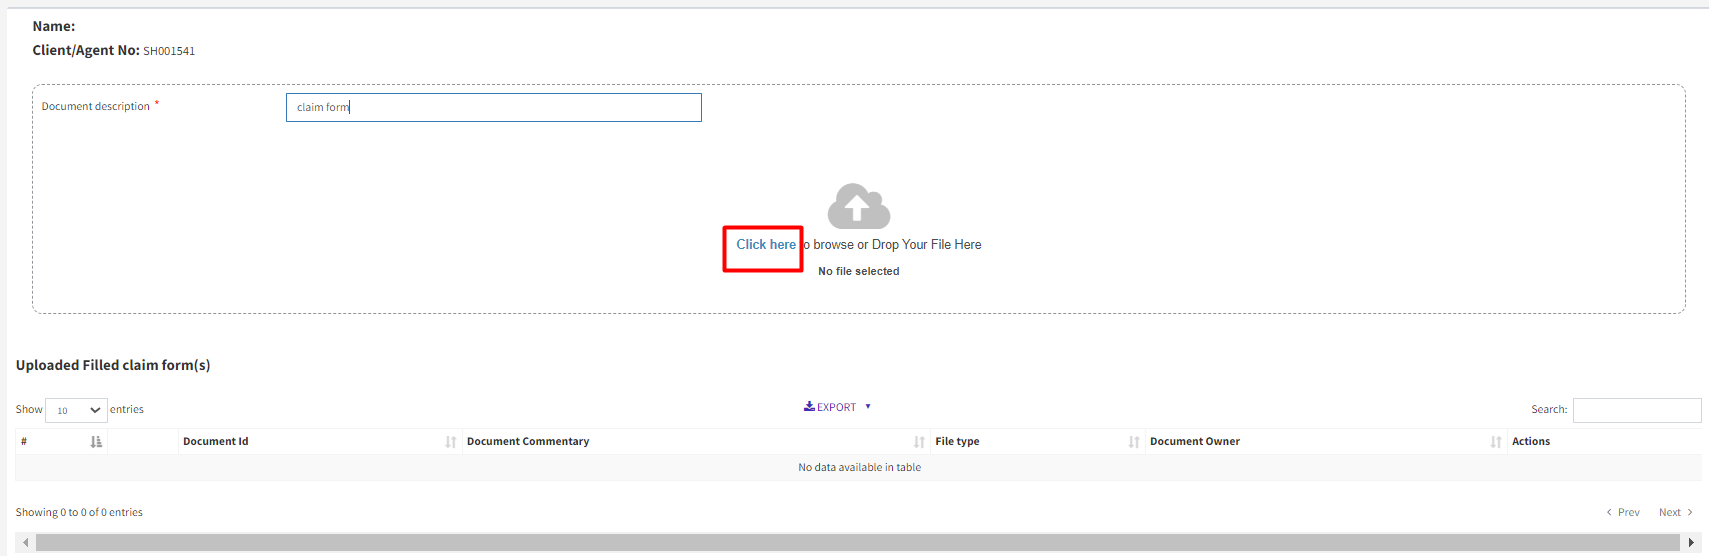Click the 'No file selected' text
Screen dimensions: 1709x556
pos(858,272)
